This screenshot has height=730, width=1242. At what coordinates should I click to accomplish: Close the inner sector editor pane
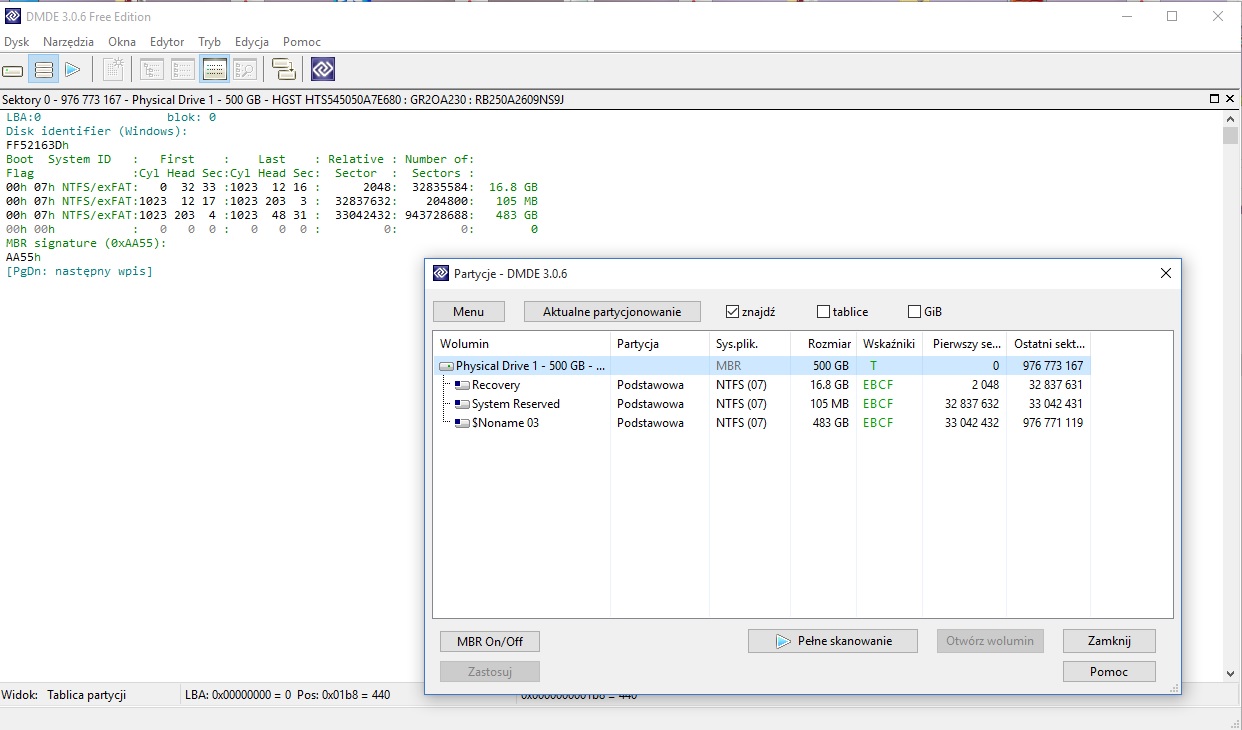1231,99
